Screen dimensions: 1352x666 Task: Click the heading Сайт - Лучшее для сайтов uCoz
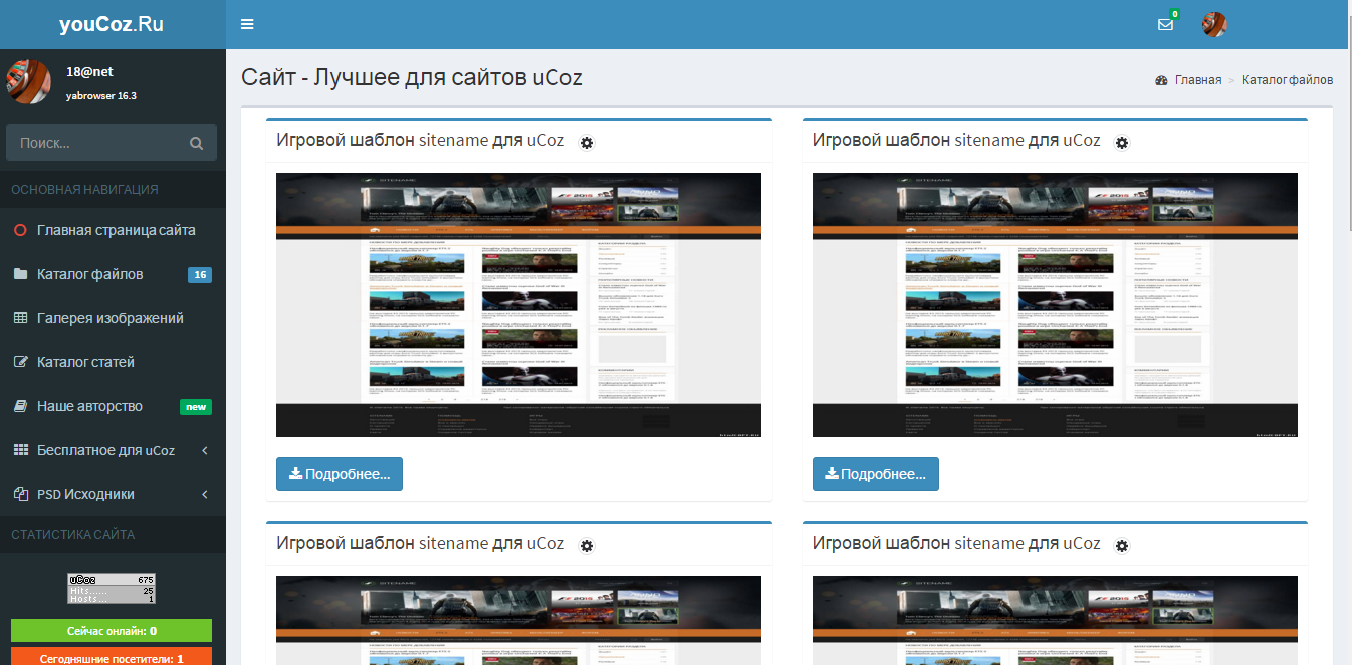412,77
